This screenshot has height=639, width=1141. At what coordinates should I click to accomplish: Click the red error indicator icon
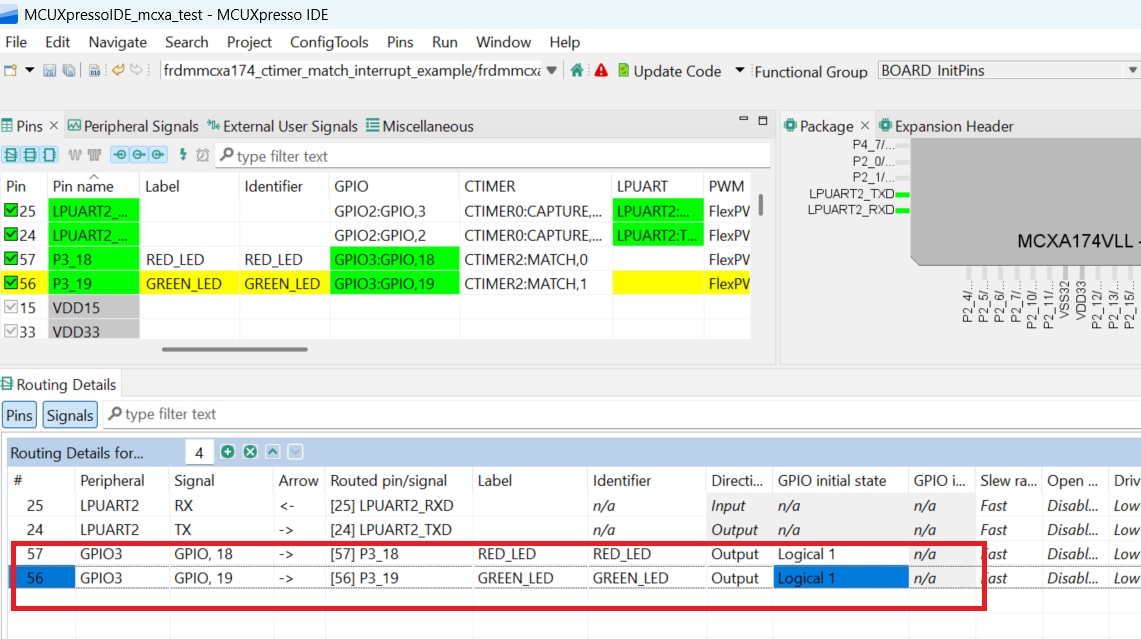tap(601, 71)
